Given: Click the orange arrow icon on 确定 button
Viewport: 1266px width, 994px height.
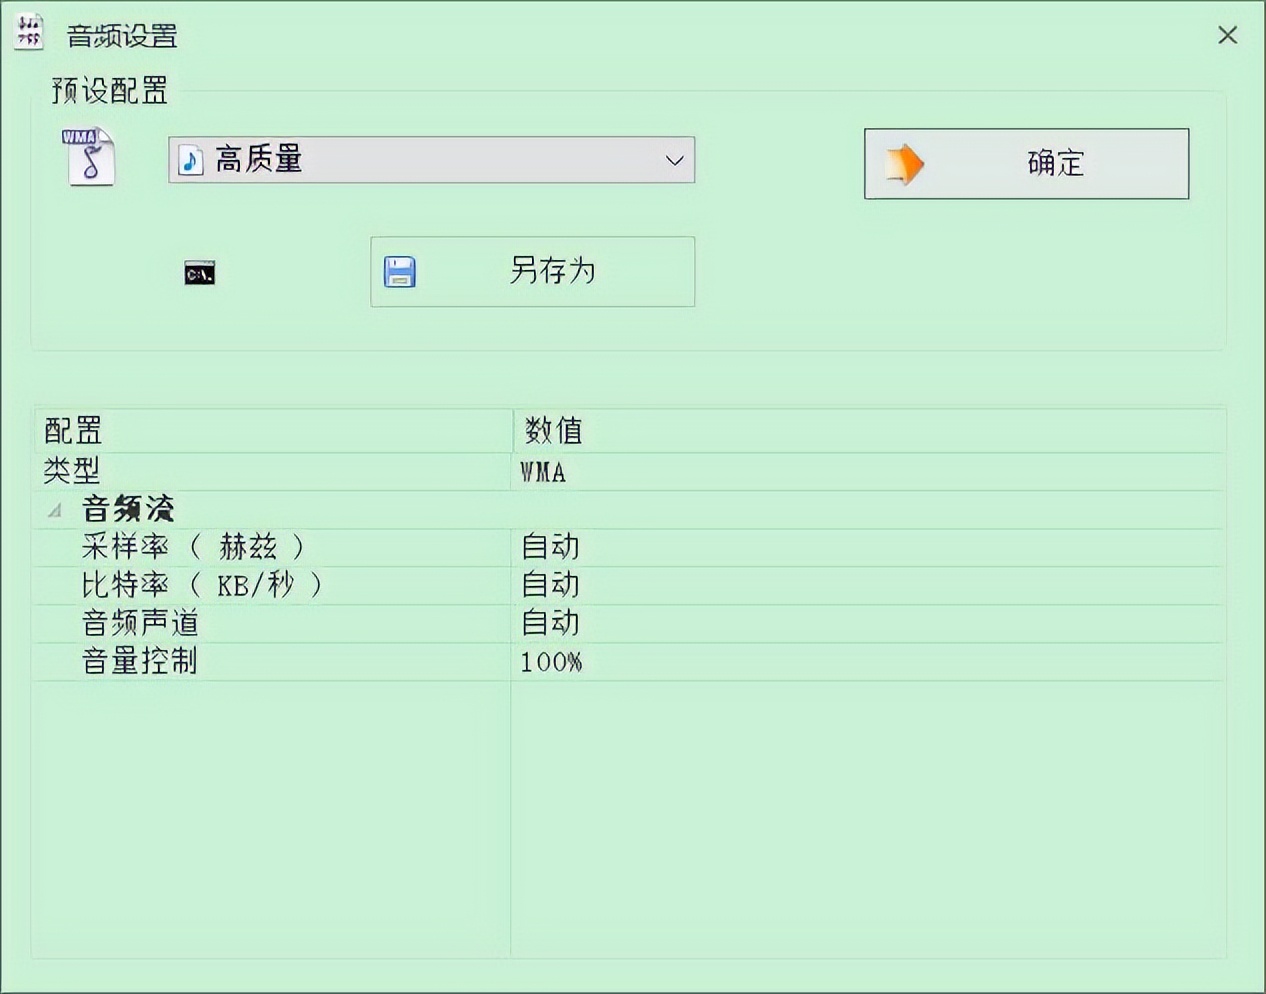Looking at the screenshot, I should 905,163.
